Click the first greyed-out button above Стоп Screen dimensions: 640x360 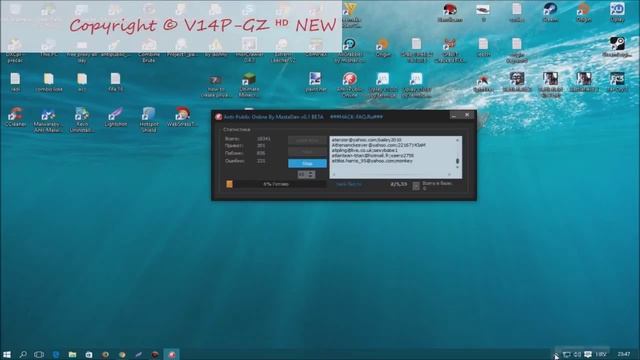tap(307, 140)
